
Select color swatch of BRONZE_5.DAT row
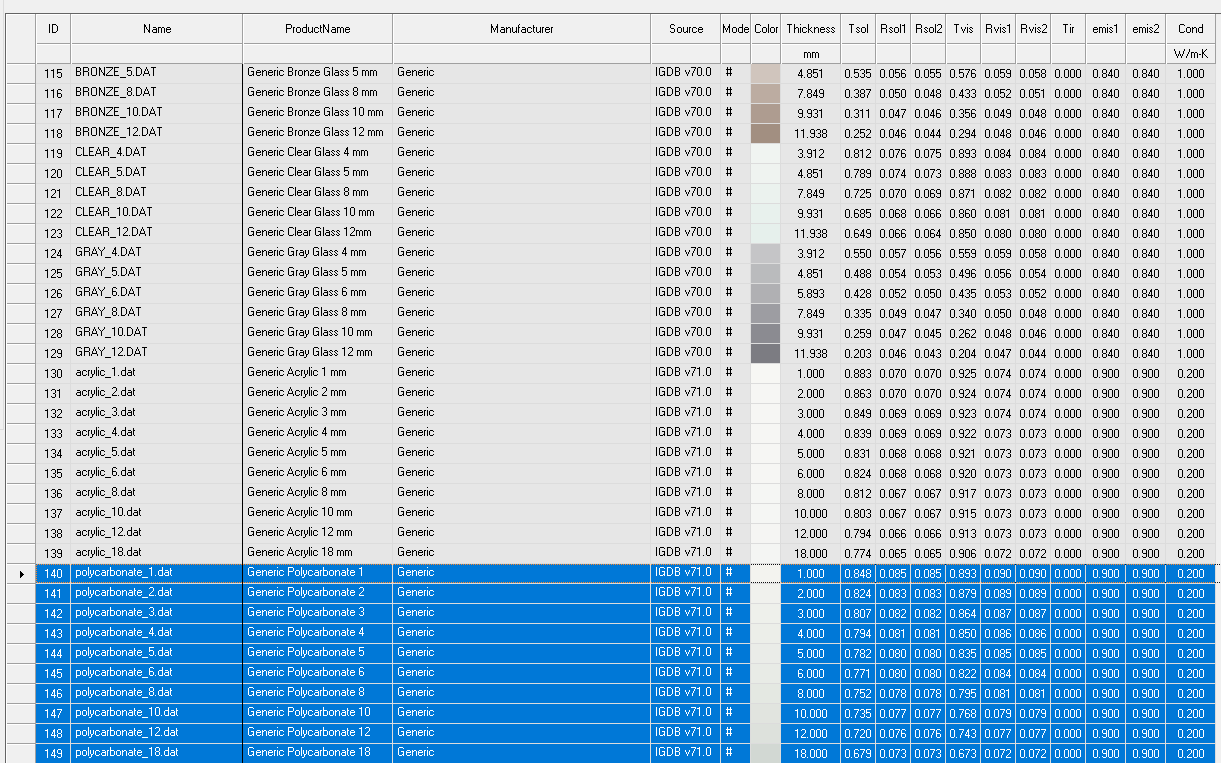(x=766, y=73)
